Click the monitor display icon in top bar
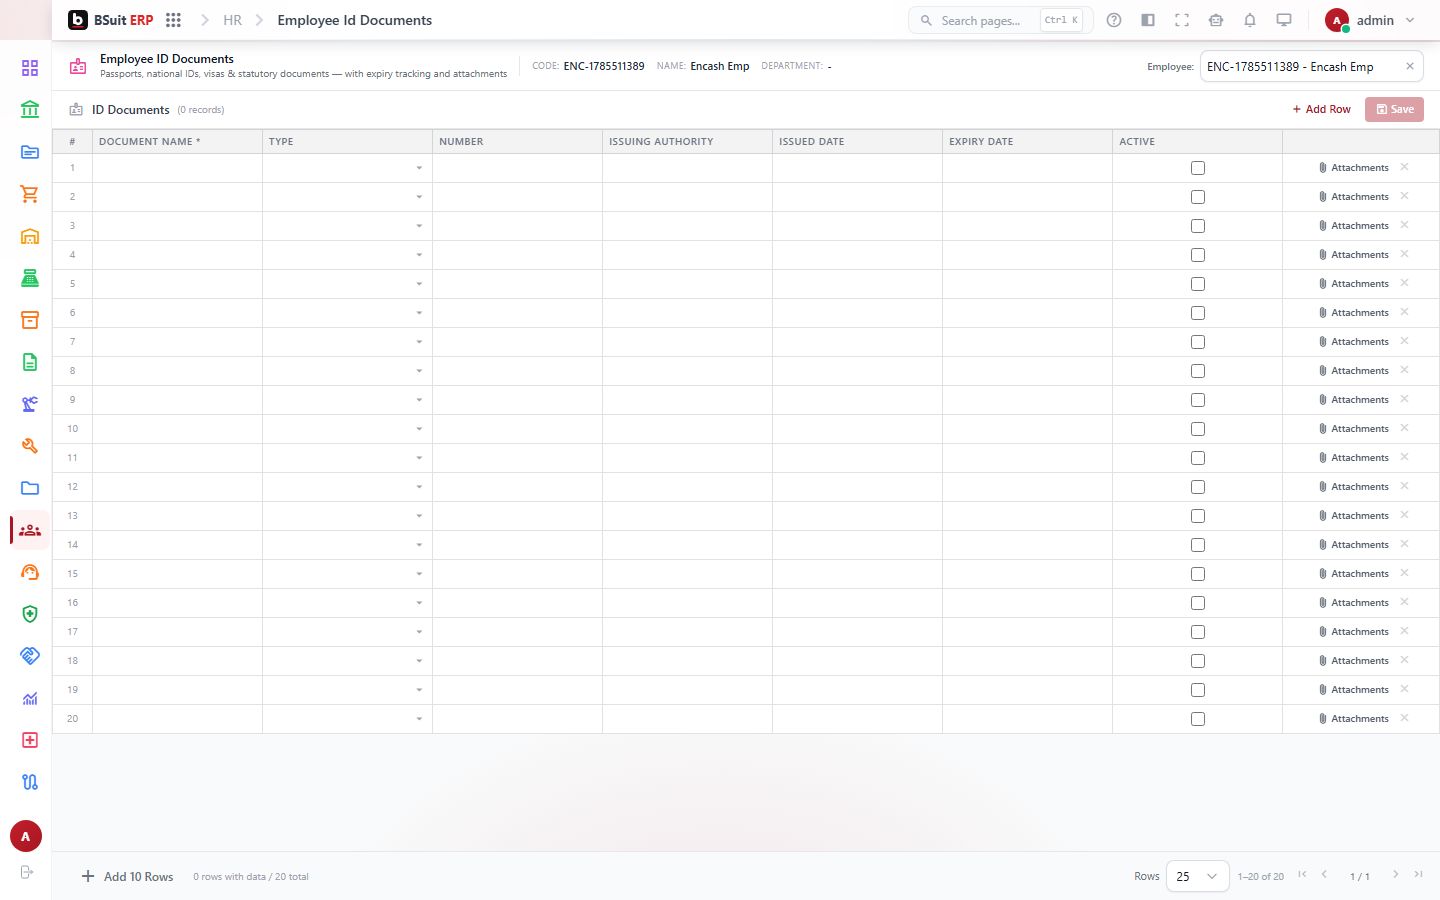 click(1284, 20)
